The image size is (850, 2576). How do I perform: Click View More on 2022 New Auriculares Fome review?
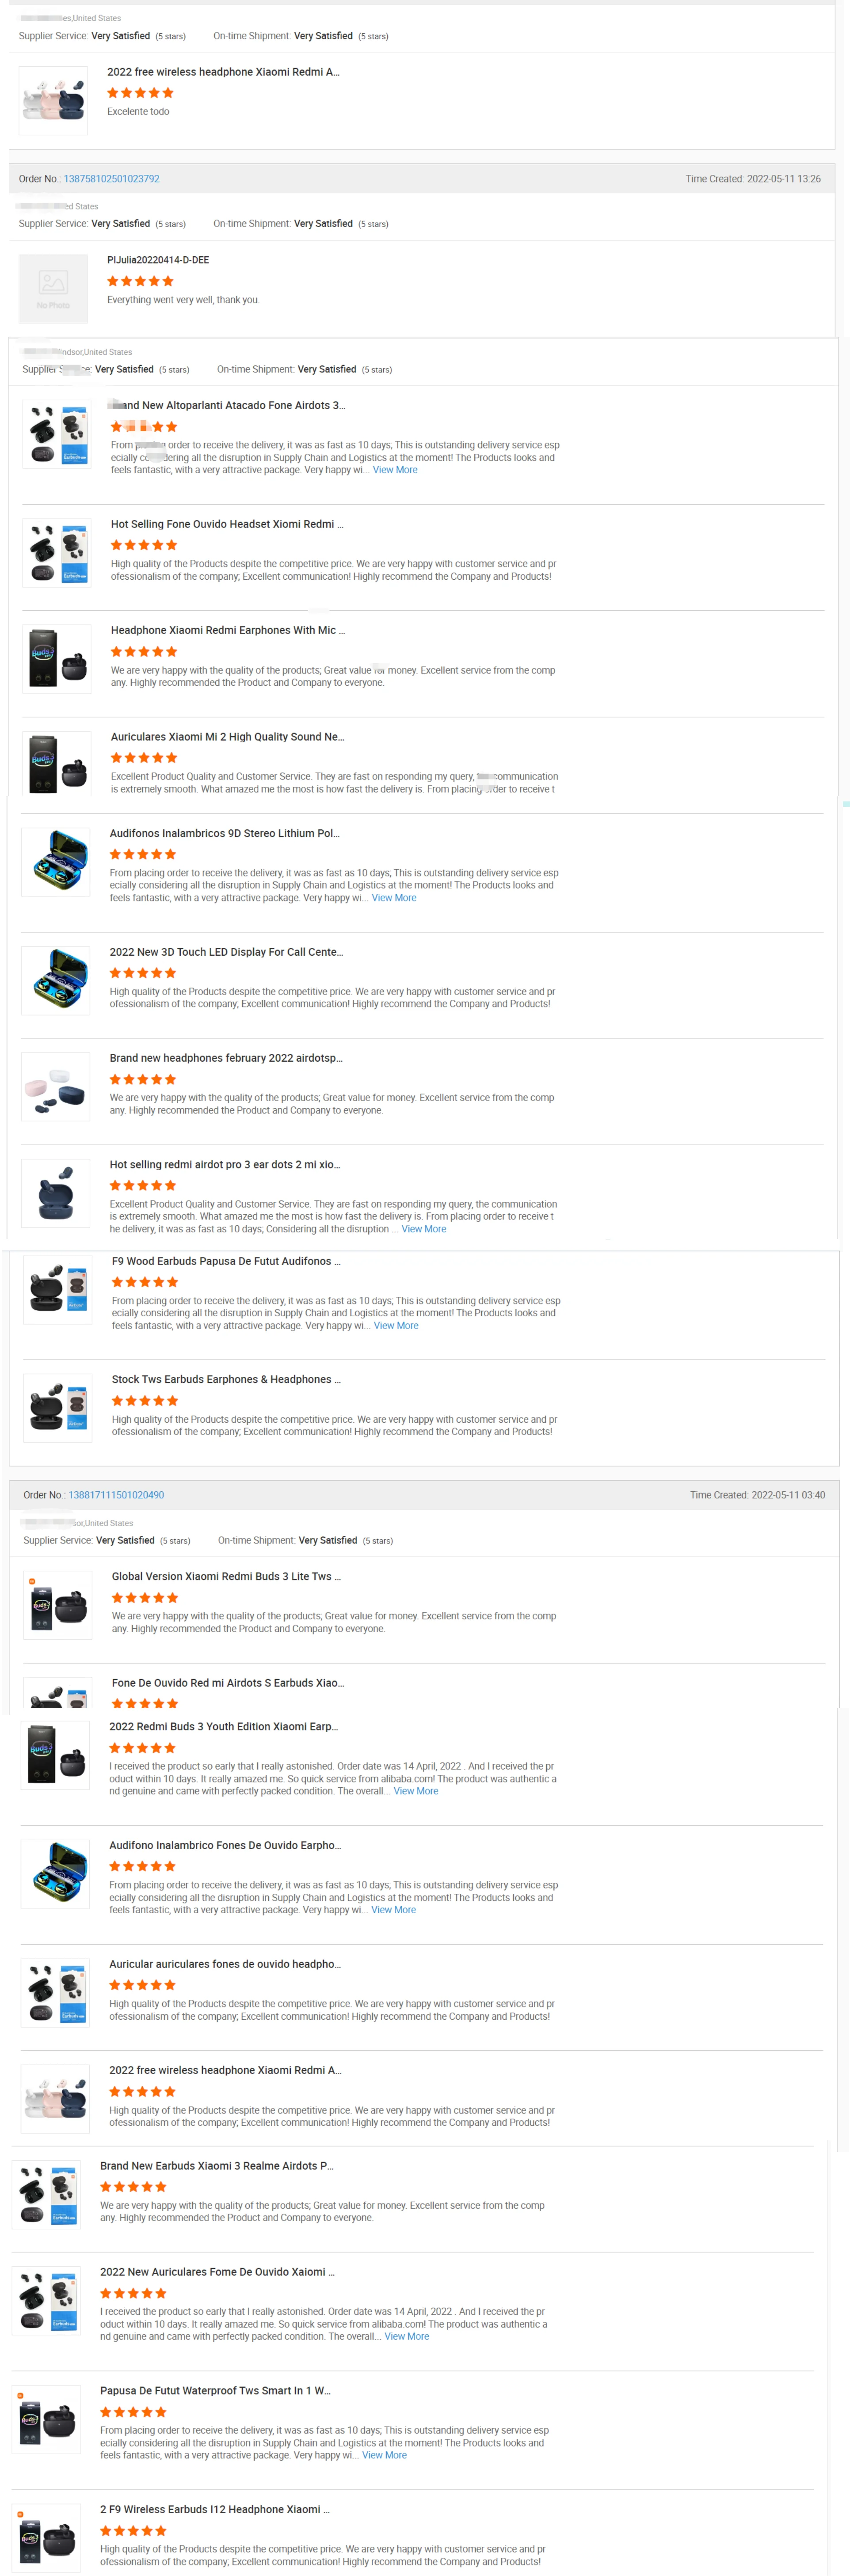(x=407, y=2336)
